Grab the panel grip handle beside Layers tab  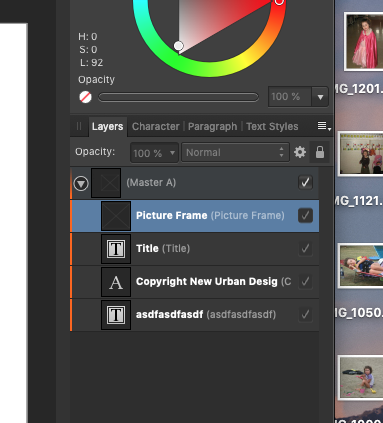click(x=79, y=126)
